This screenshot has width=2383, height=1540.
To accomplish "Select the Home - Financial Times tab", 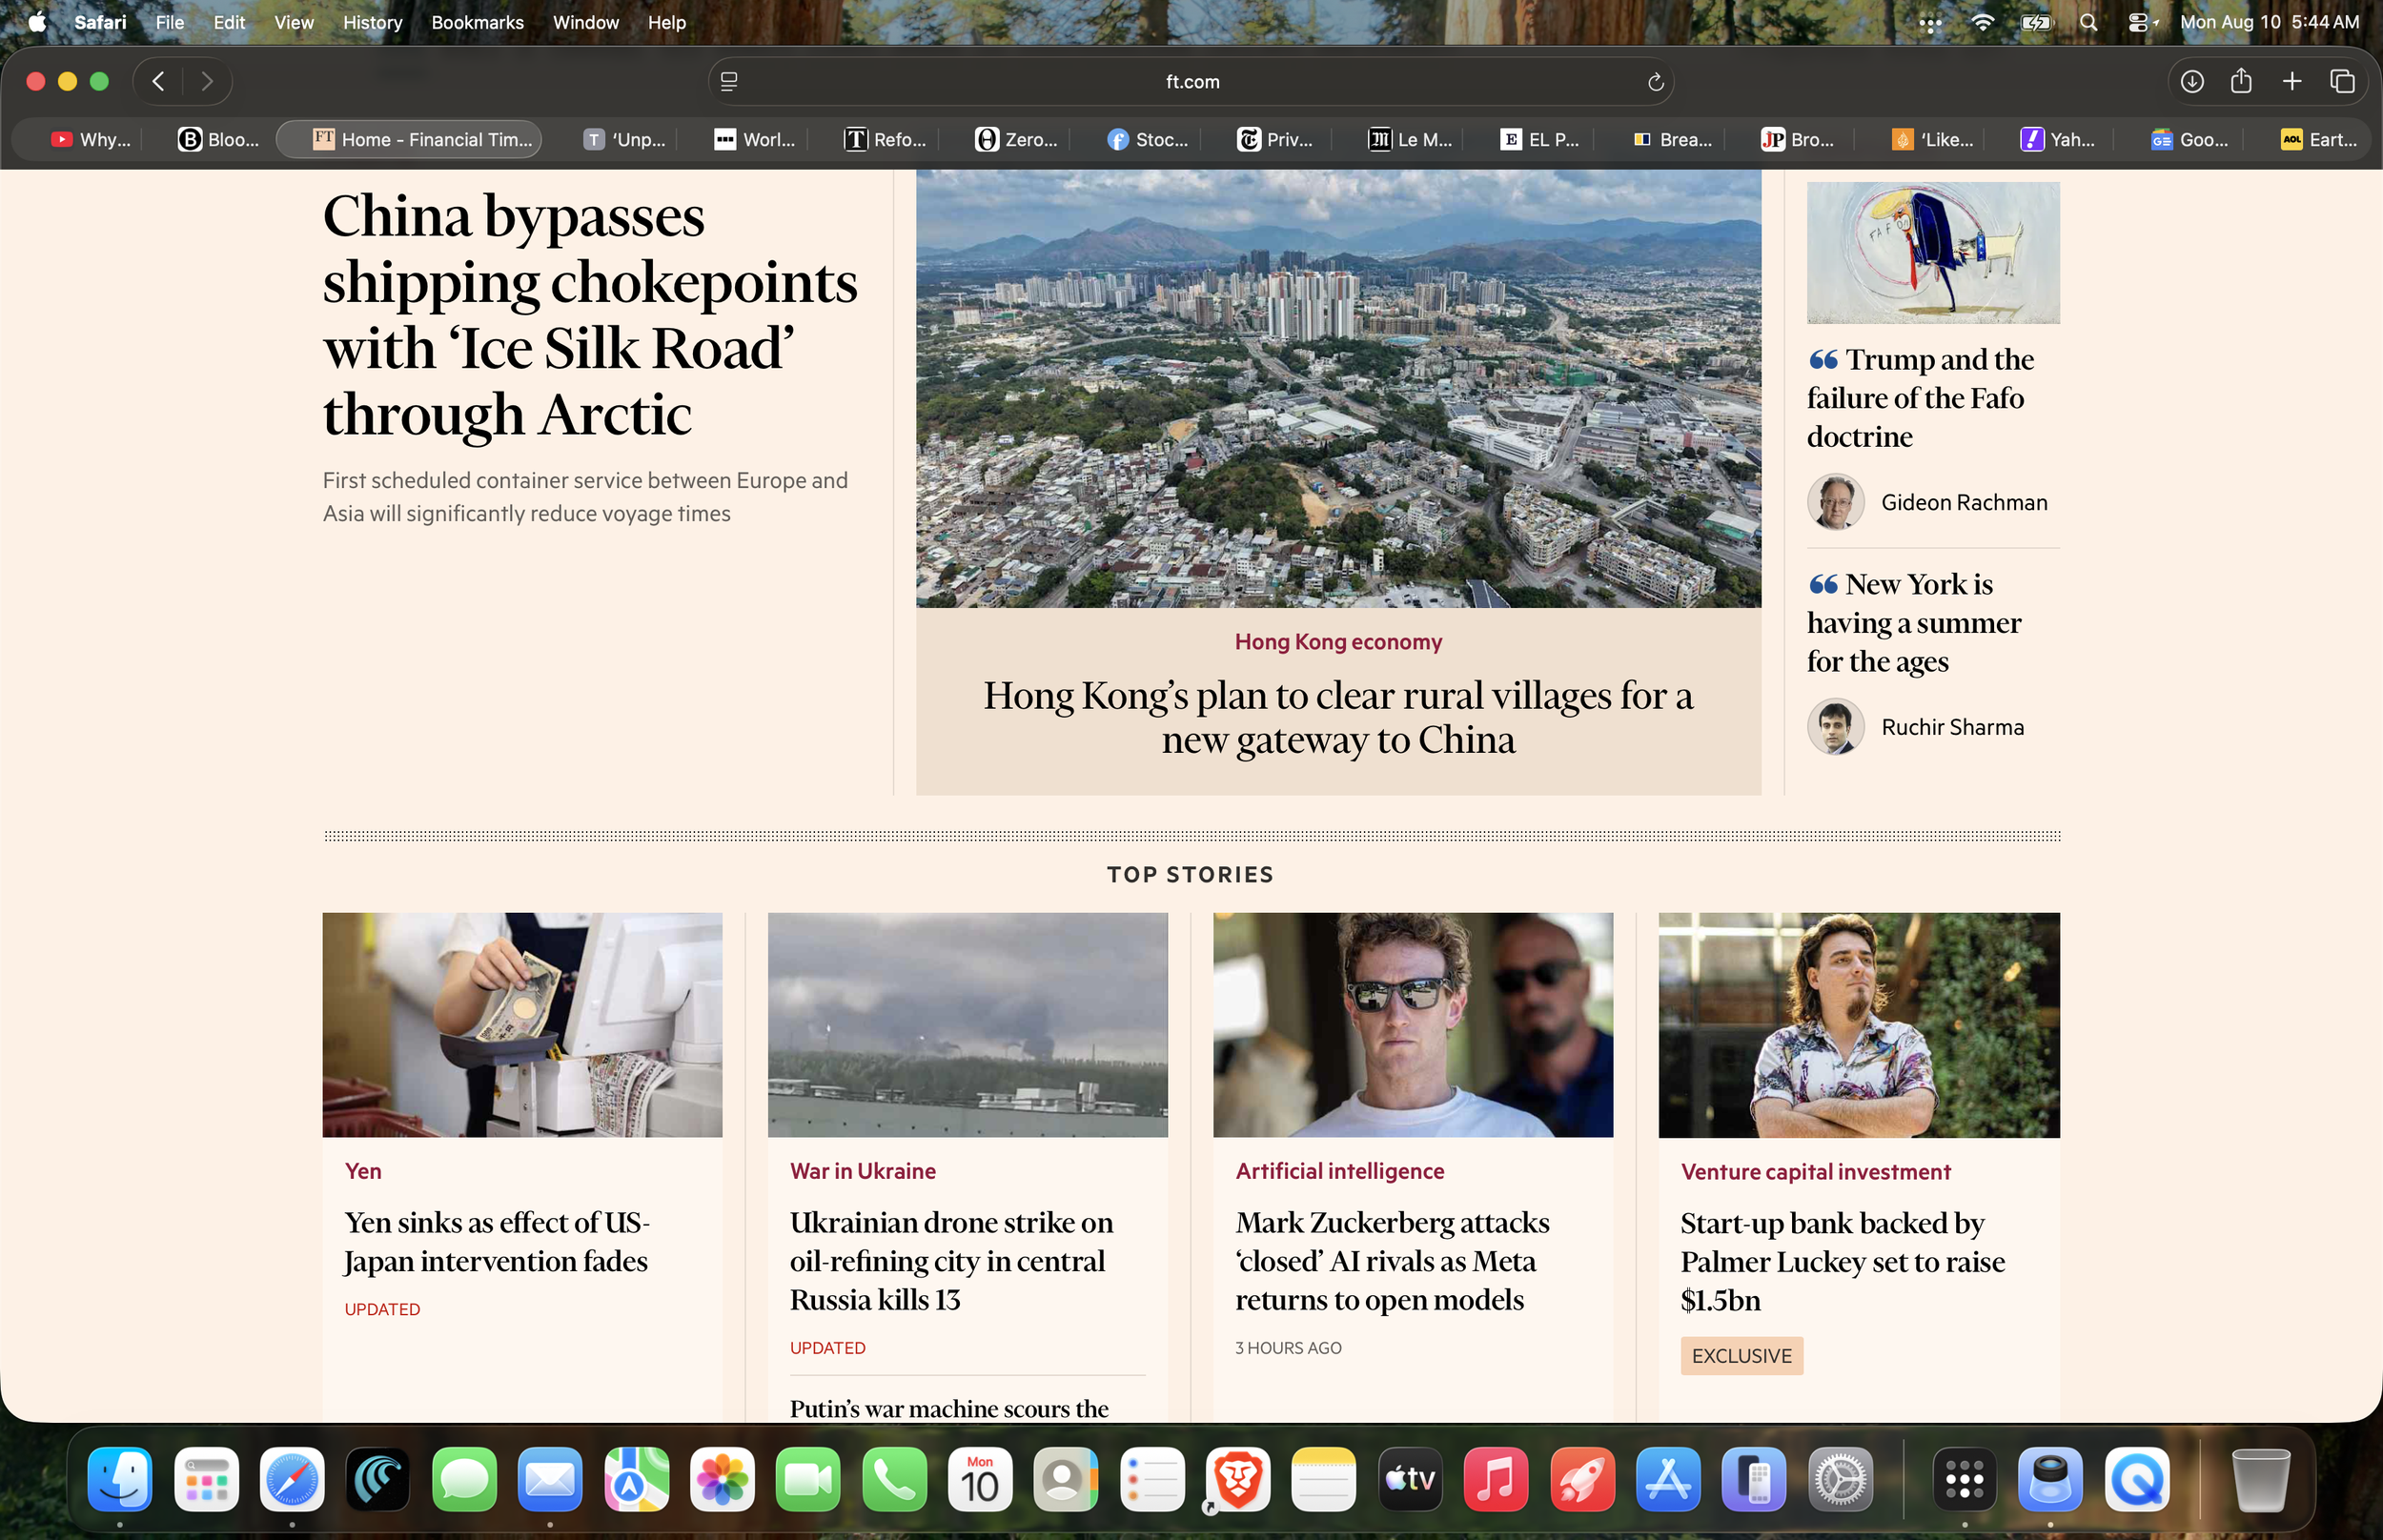I will [x=409, y=139].
